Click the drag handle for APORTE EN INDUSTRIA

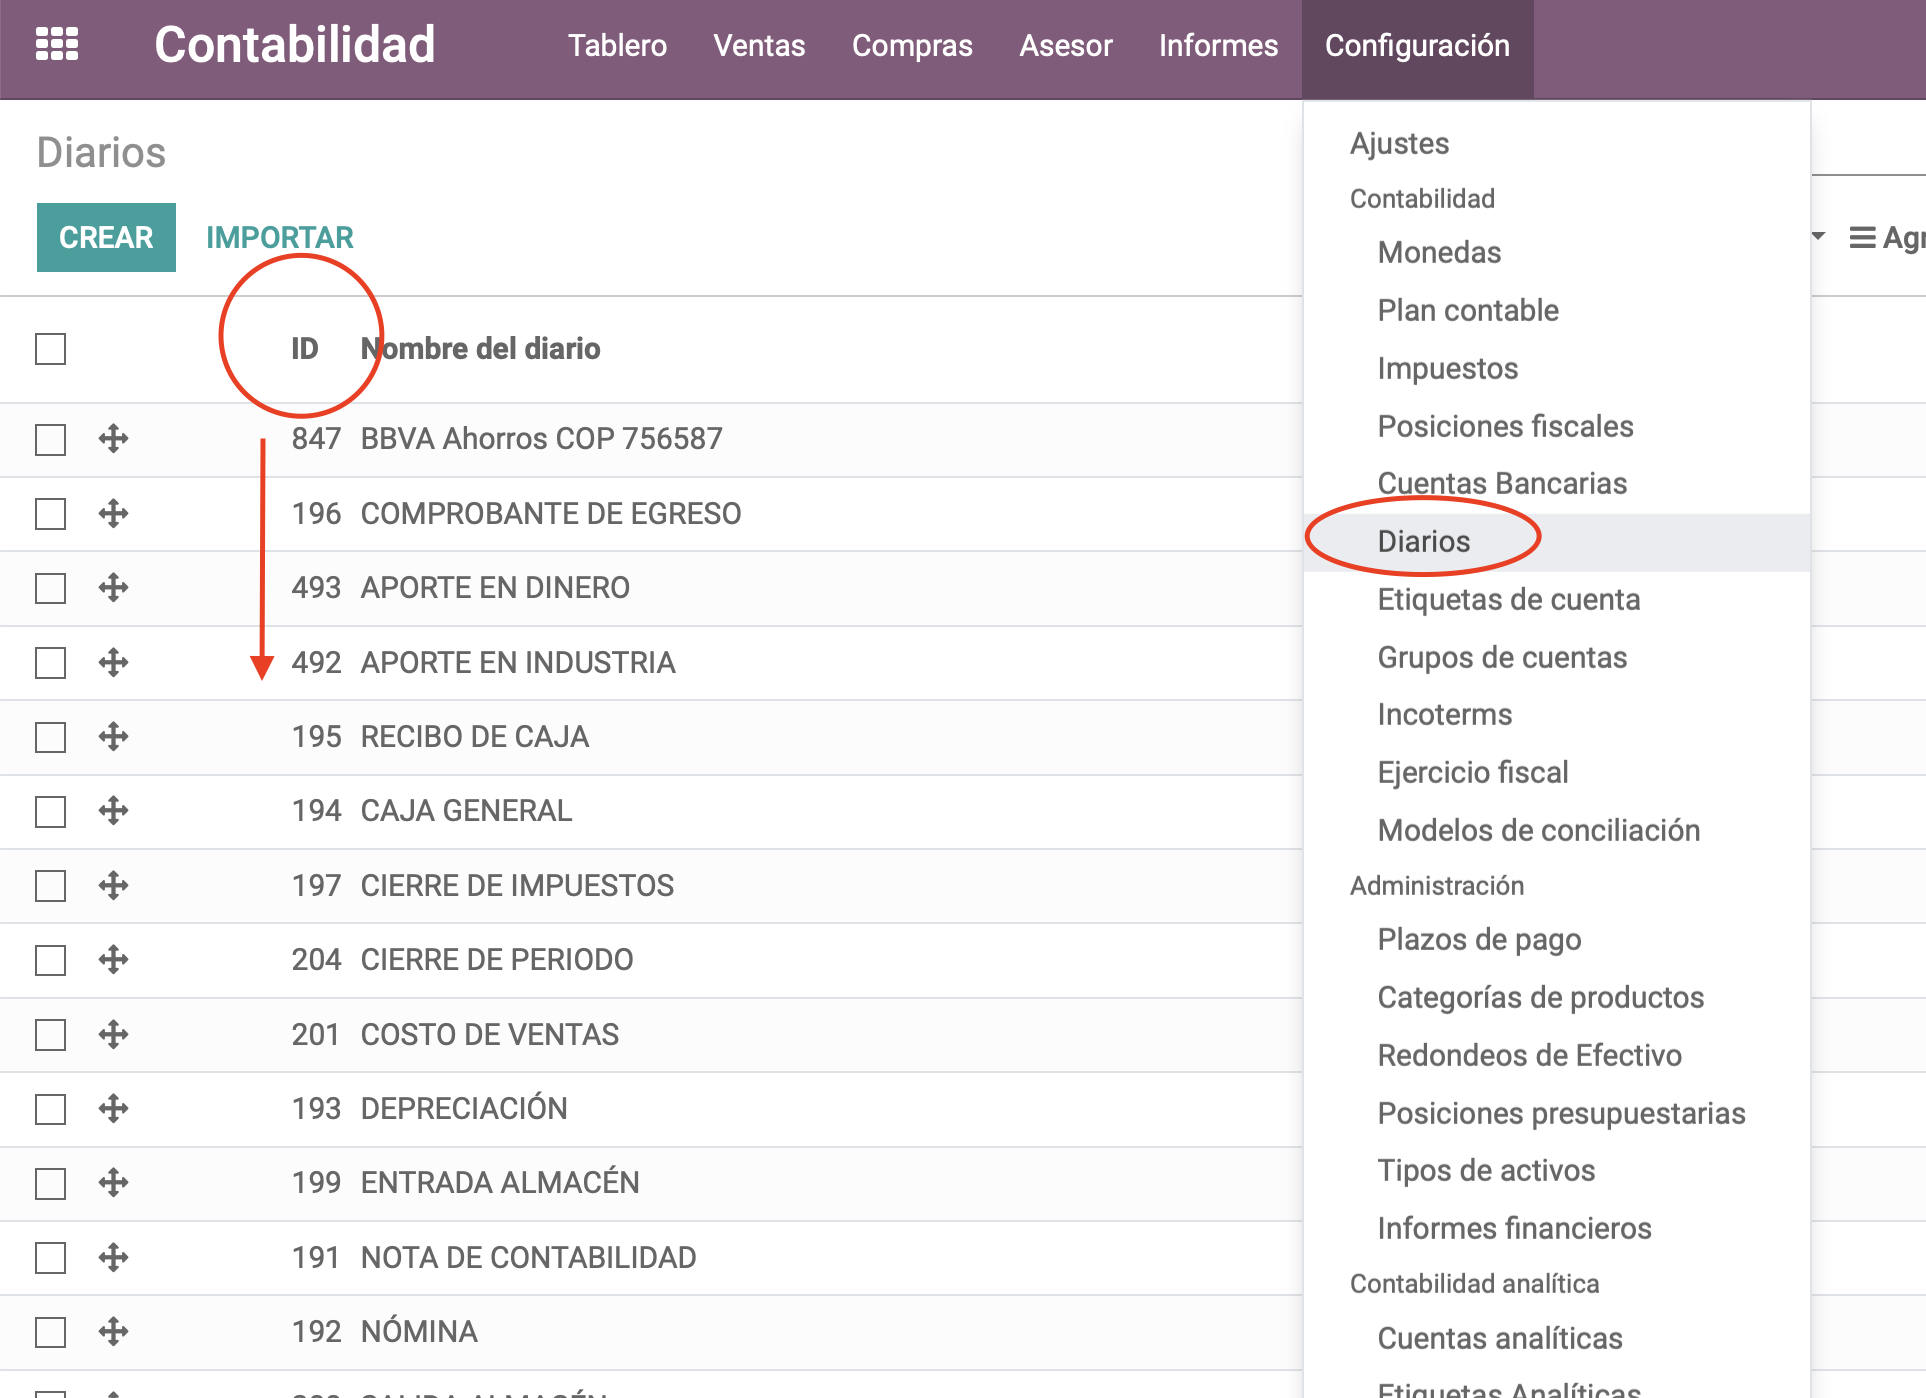114,663
